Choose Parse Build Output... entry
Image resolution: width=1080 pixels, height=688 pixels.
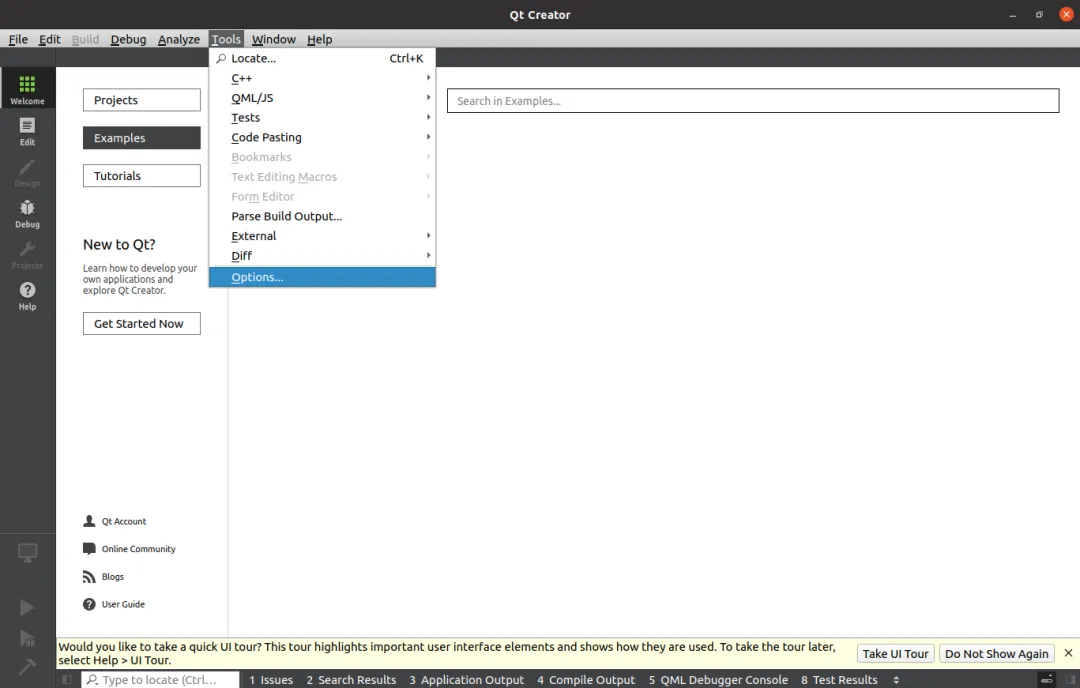tap(322, 216)
